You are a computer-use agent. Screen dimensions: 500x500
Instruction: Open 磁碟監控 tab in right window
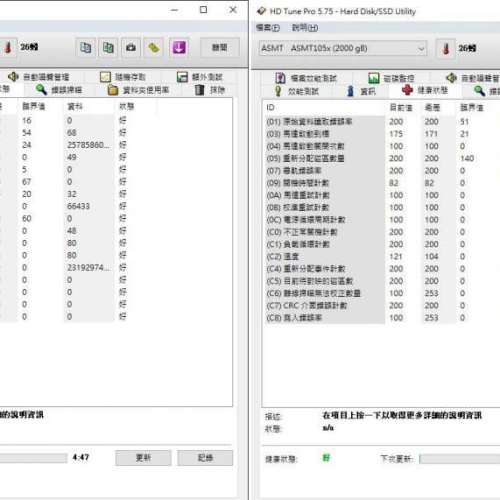391,78
